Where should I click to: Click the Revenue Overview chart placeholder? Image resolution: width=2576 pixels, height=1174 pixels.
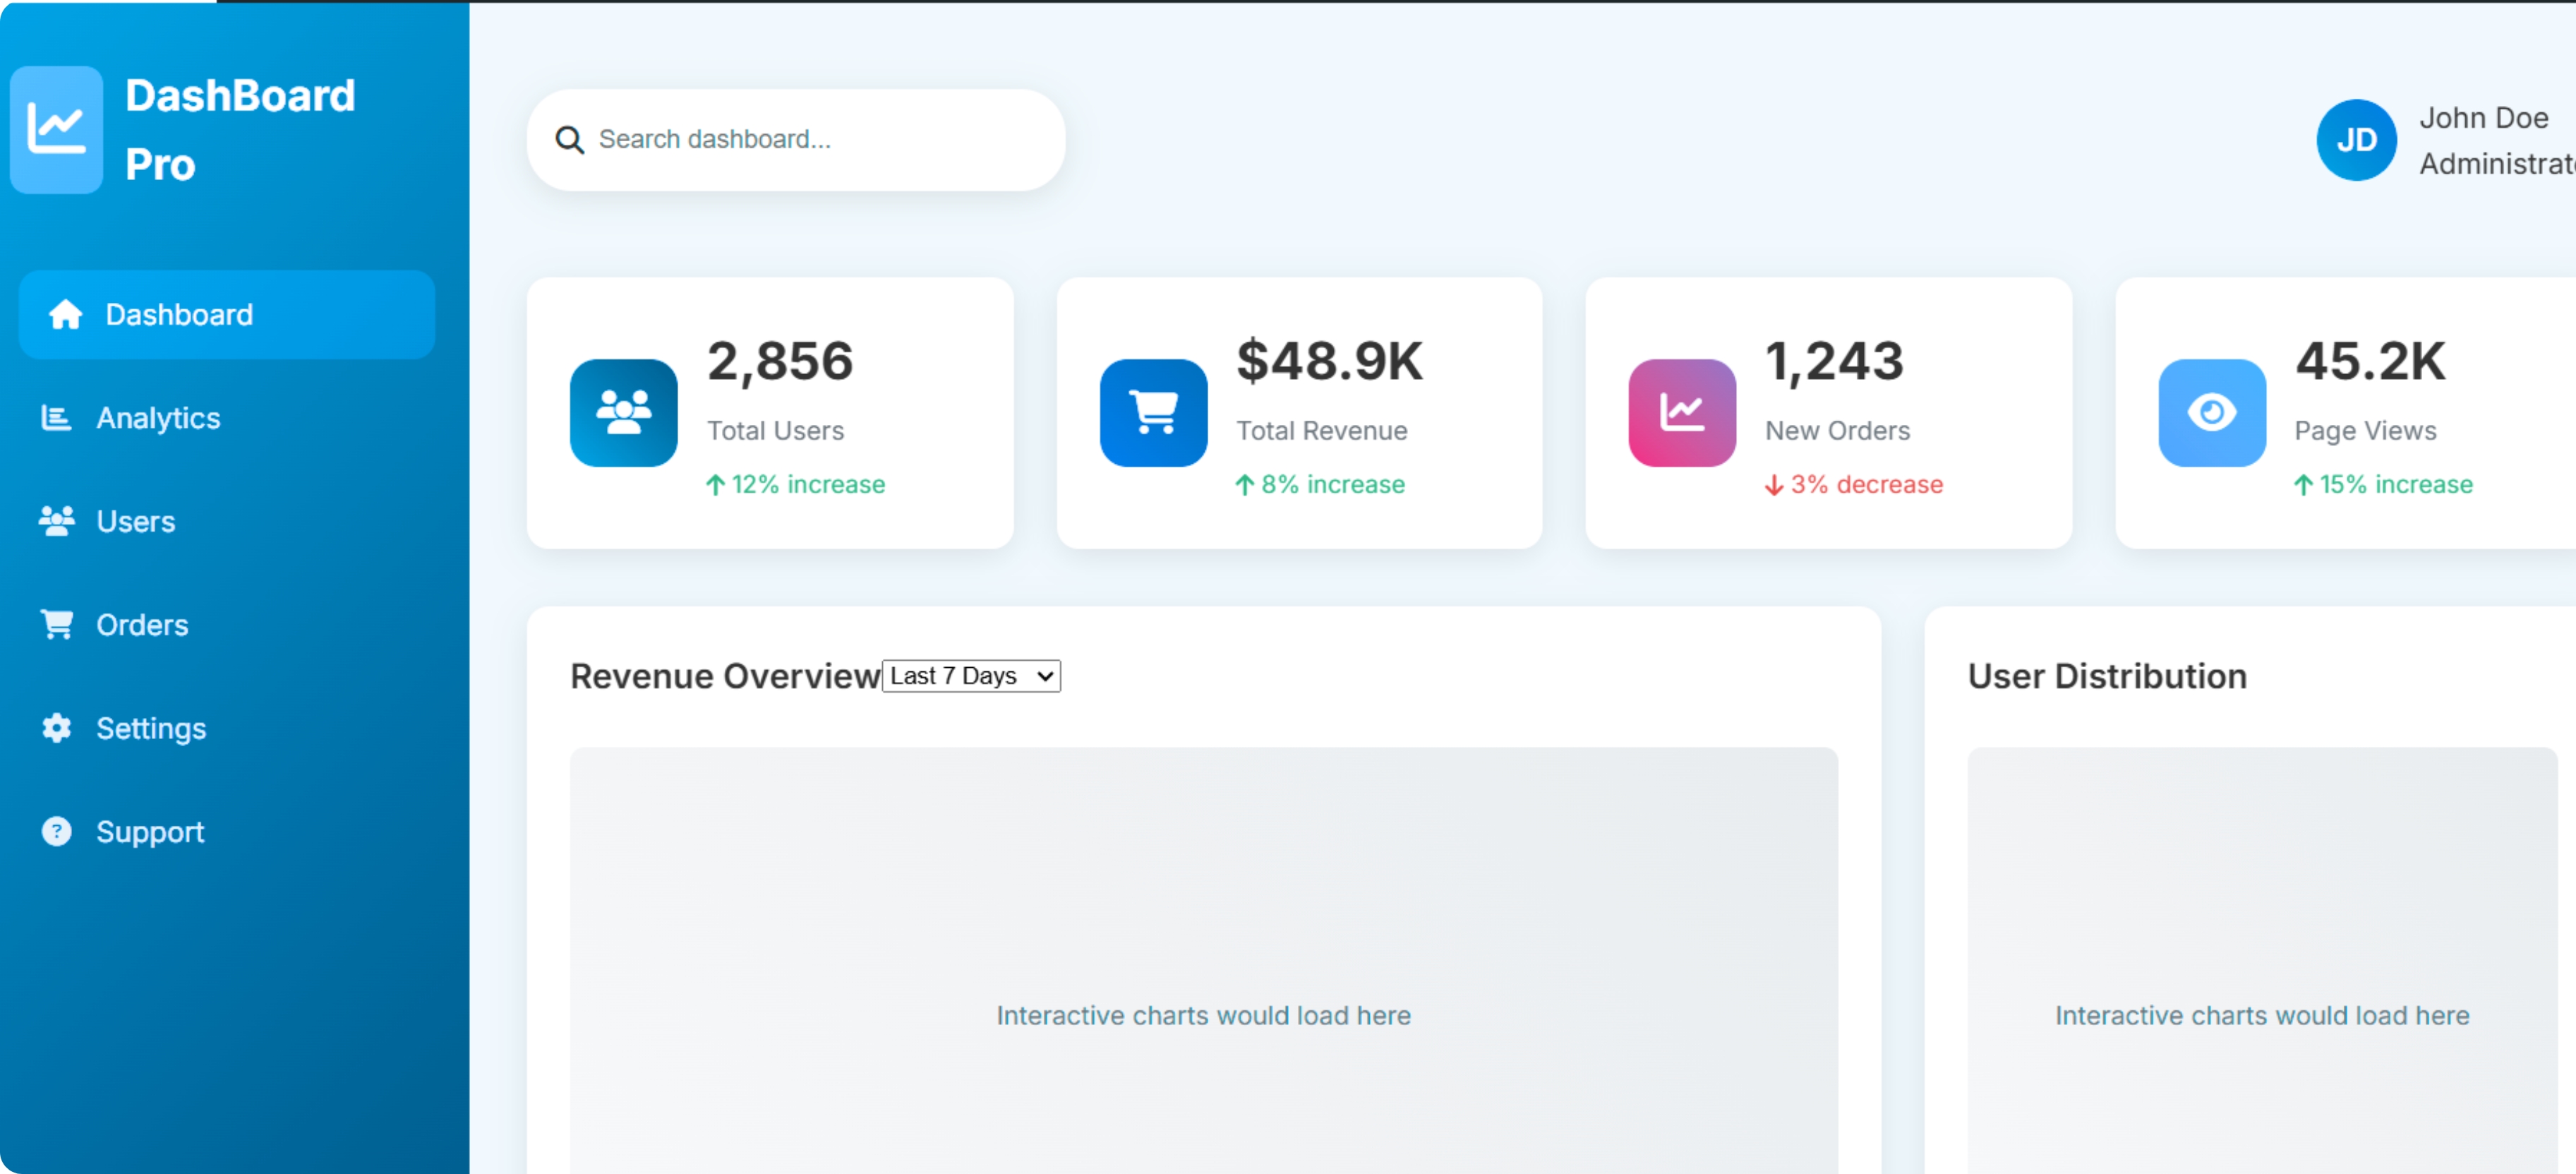coord(1203,1015)
